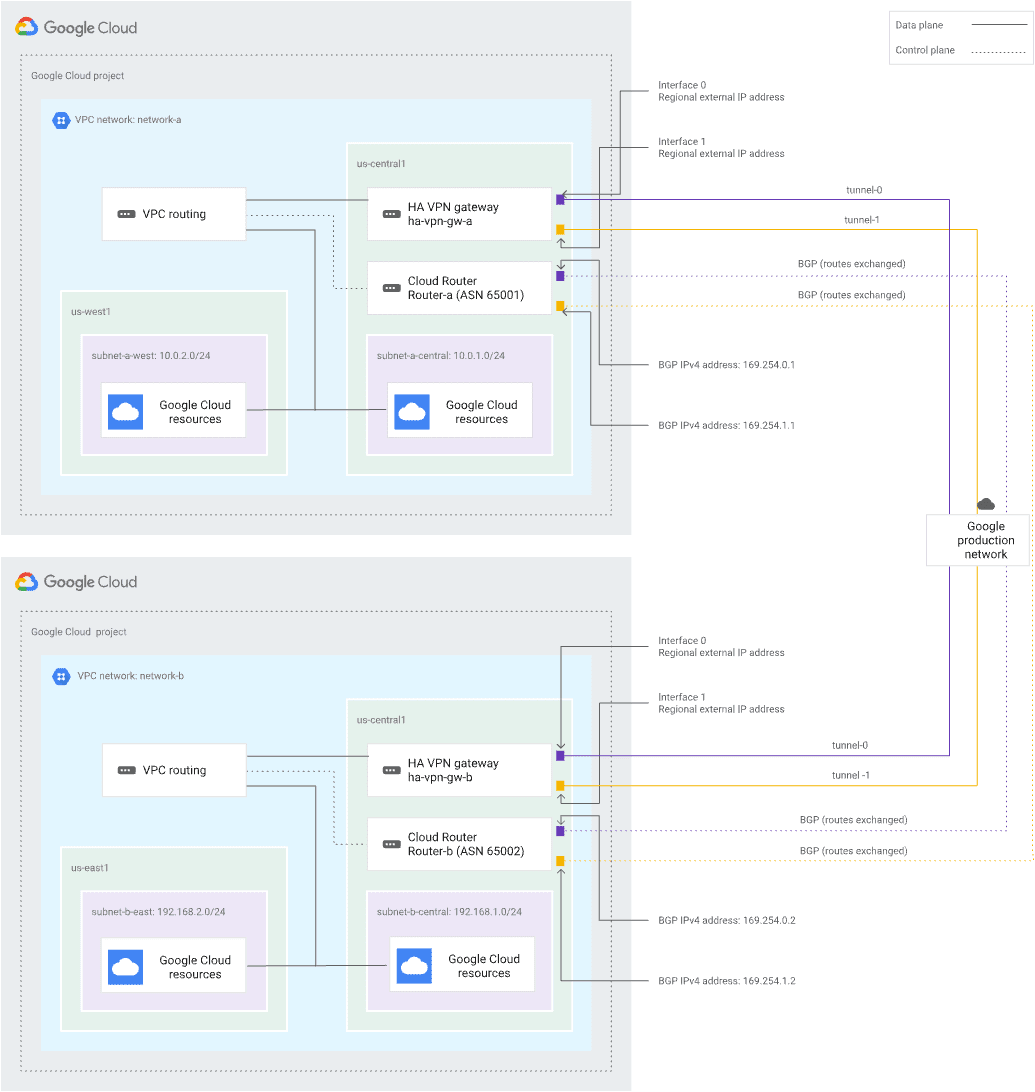
Task: Click the purple interface 0 square on ha-vpn-gw-b
Action: [x=560, y=756]
